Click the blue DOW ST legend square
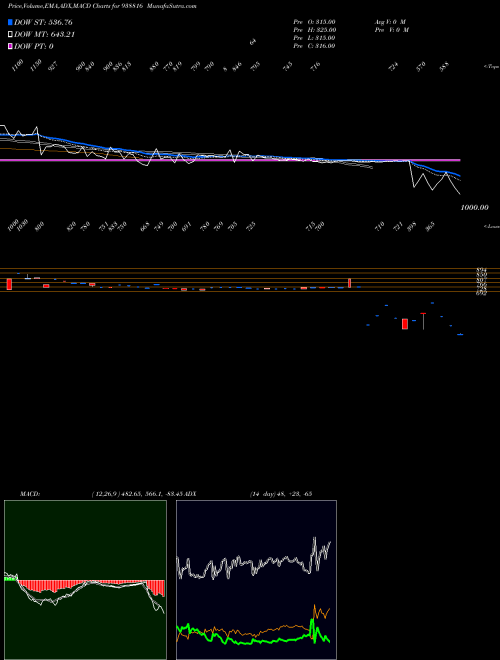500x660 pixels. [10, 22]
